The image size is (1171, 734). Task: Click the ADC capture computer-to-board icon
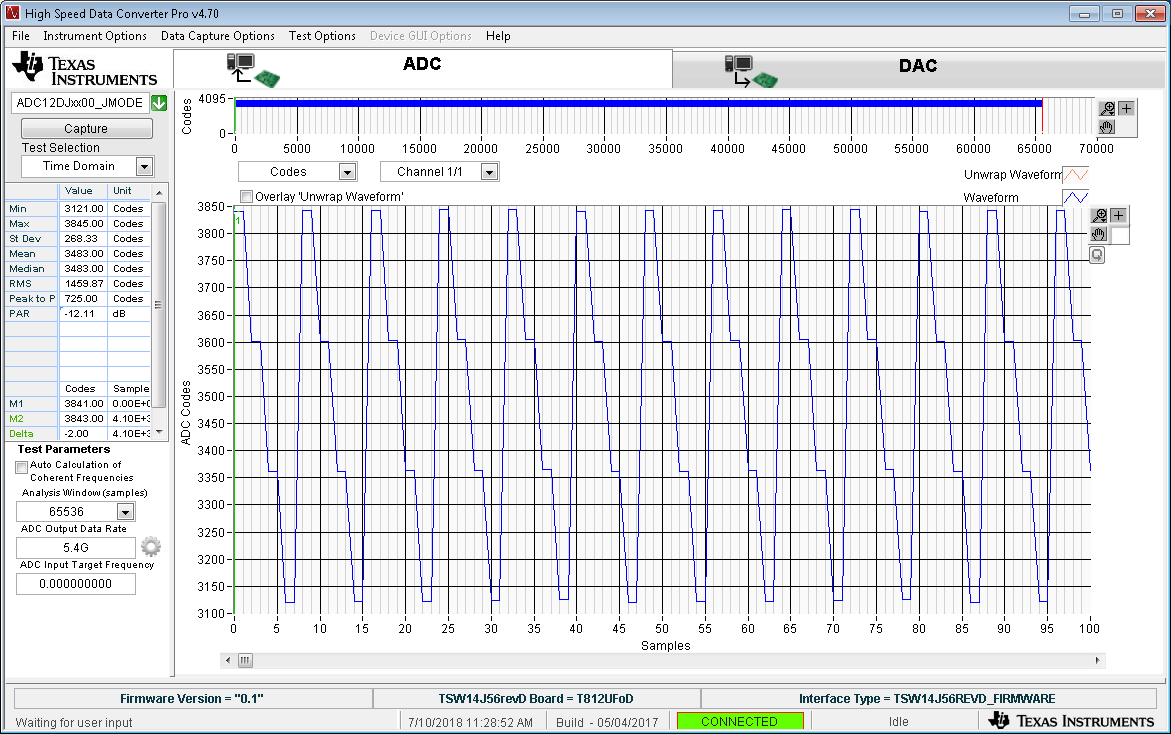253,70
